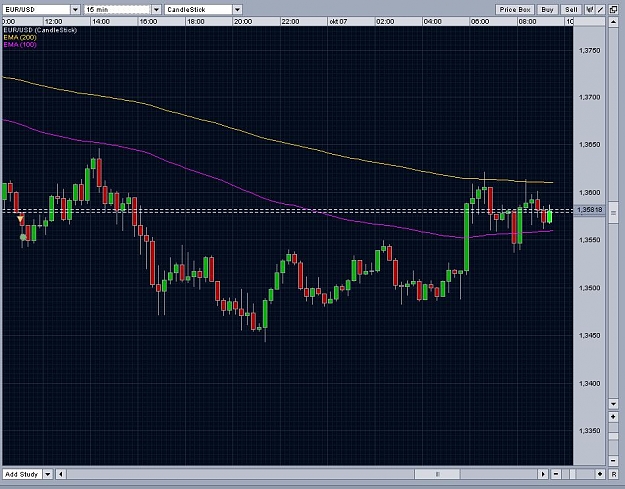Click the horizontal zoom in plus button
625x489 pixels.
point(600,474)
